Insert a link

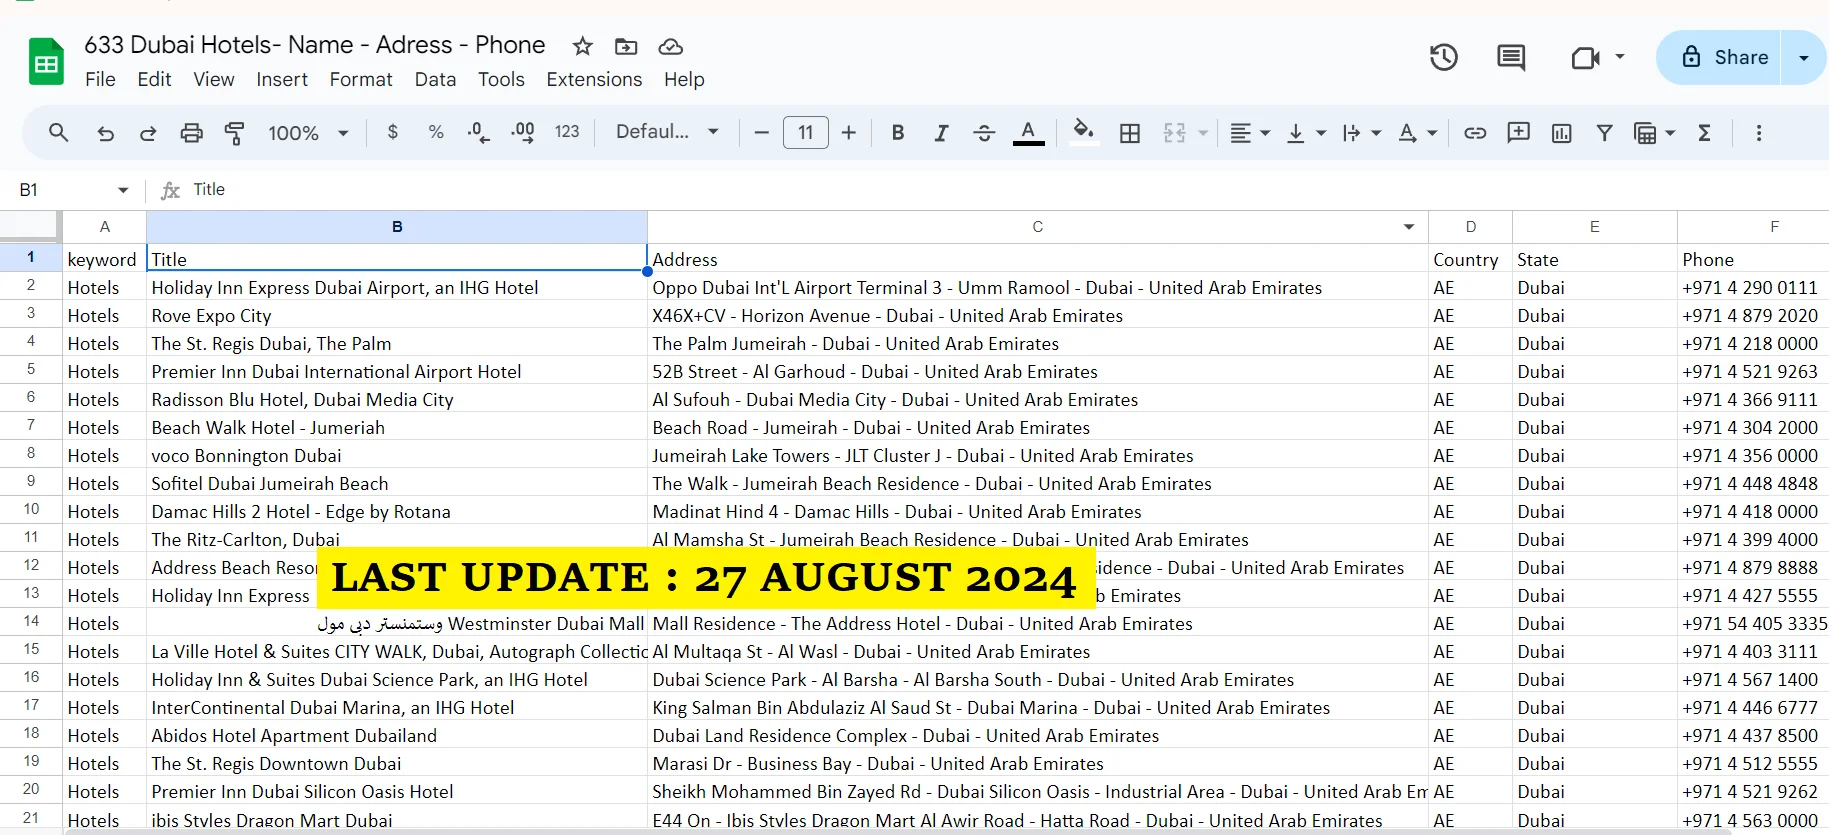coord(1475,133)
